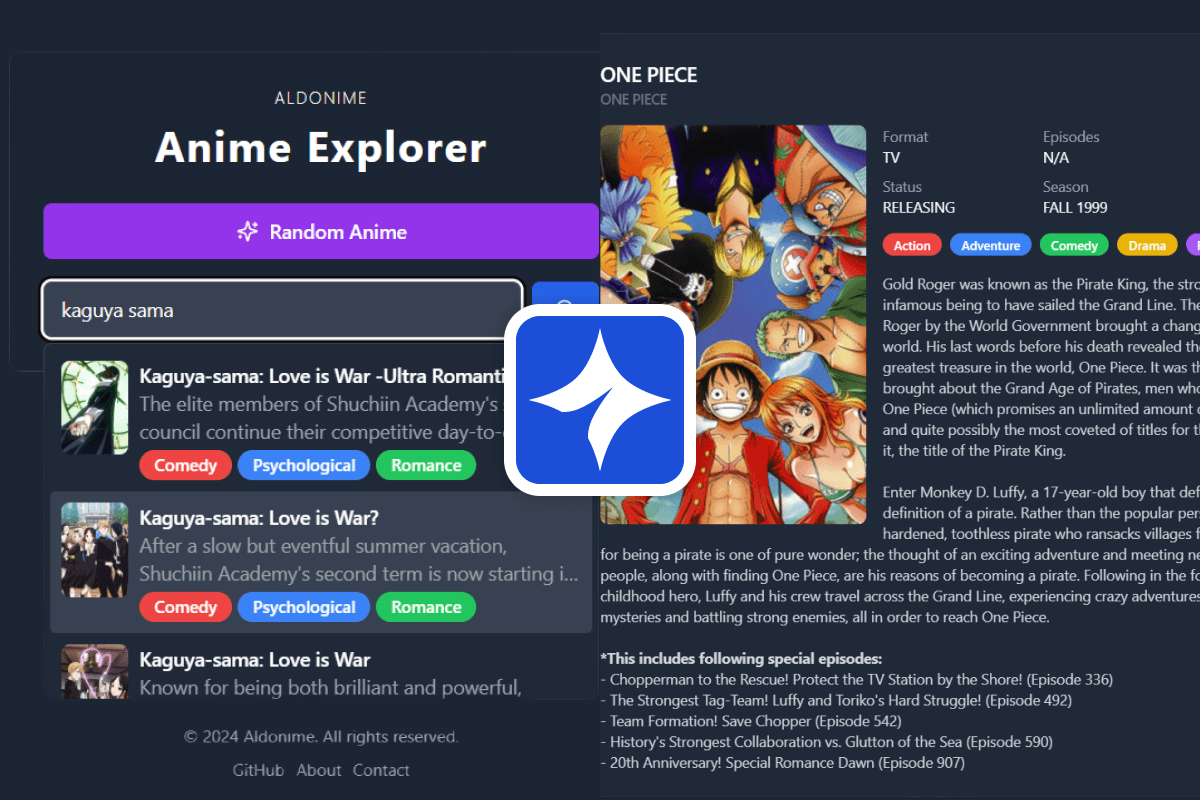Click the description starting "After a slow but eventful"
The image size is (1200, 800).
click(359, 560)
